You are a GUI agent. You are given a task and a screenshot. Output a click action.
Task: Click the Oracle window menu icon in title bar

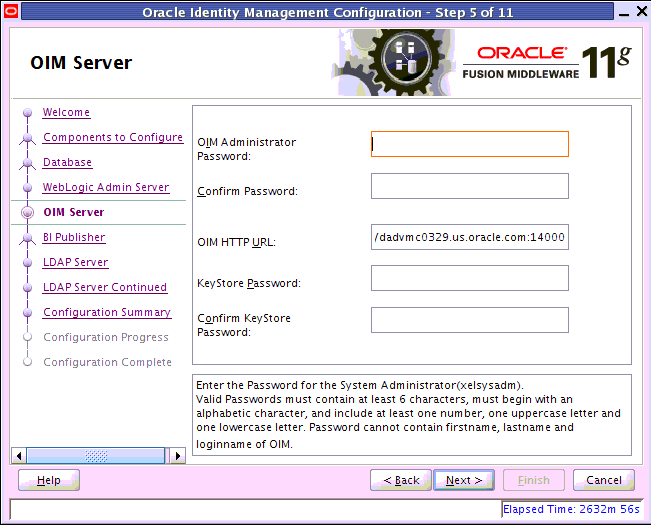[11, 11]
